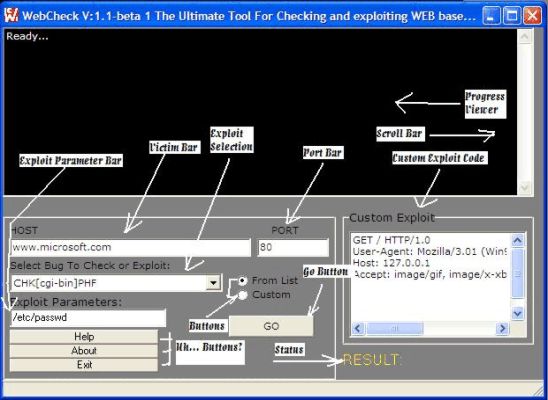Image resolution: width=548 pixels, height=400 pixels.
Task: Open the bug selection dropdown arrow
Action: [213, 283]
